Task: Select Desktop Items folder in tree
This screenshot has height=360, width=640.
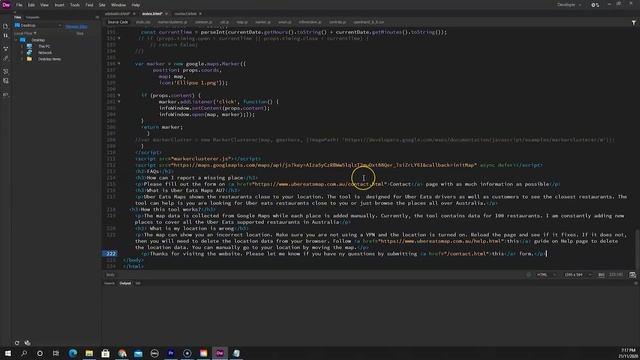Action: (49, 59)
